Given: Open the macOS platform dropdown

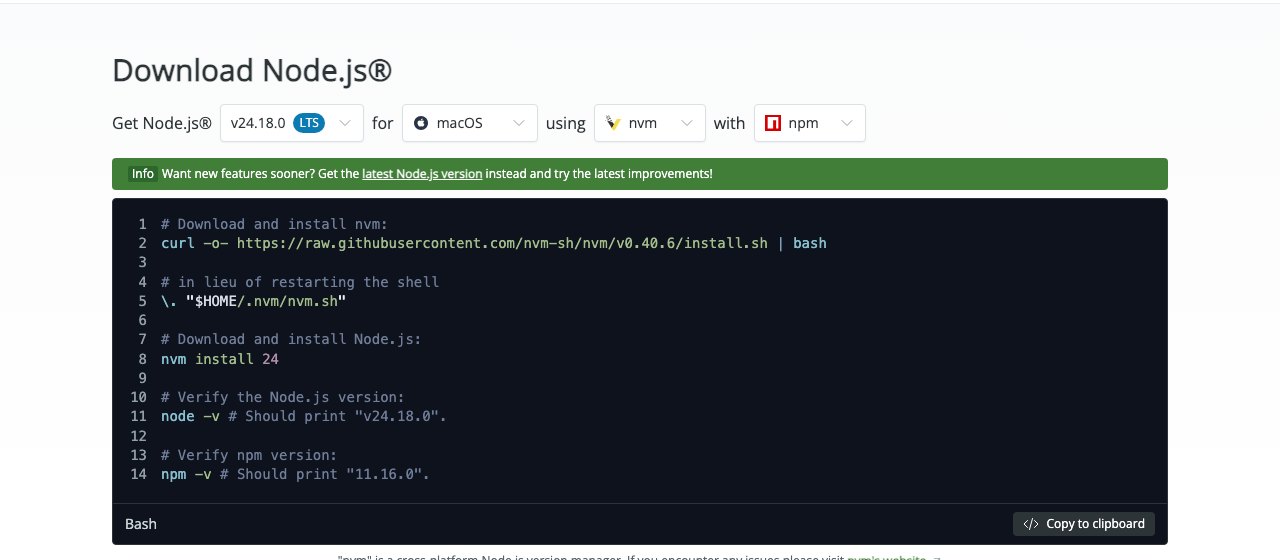Looking at the screenshot, I should click(x=470, y=123).
